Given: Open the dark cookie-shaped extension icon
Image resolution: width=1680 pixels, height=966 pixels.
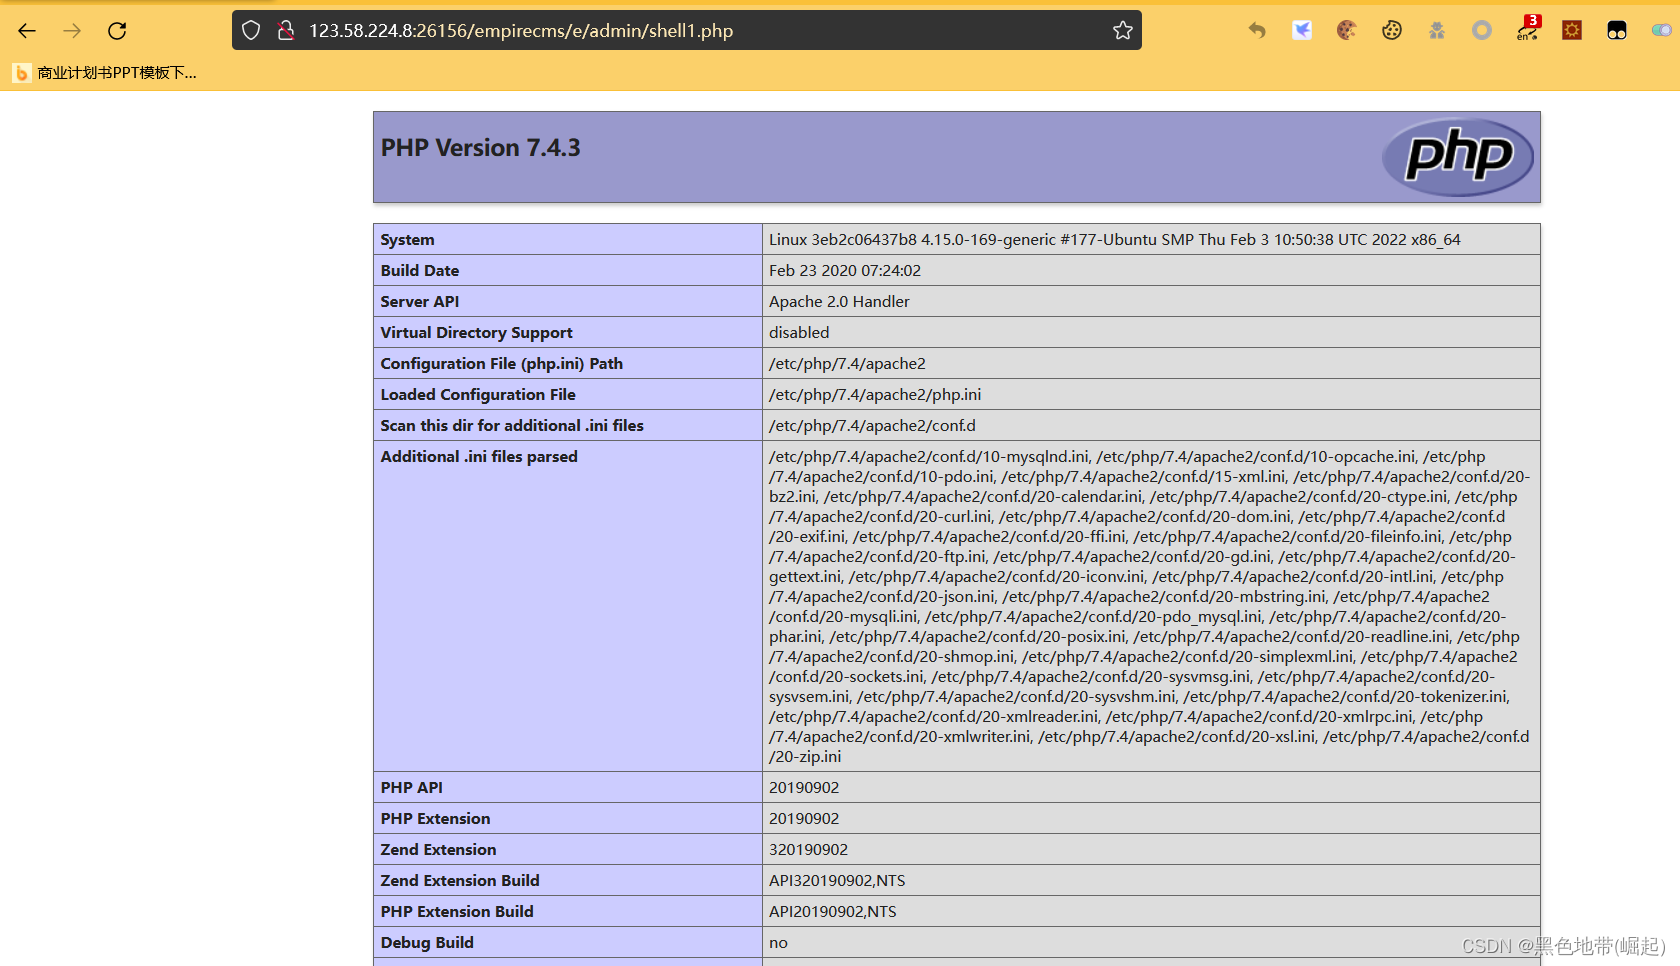Looking at the screenshot, I should point(1391,30).
